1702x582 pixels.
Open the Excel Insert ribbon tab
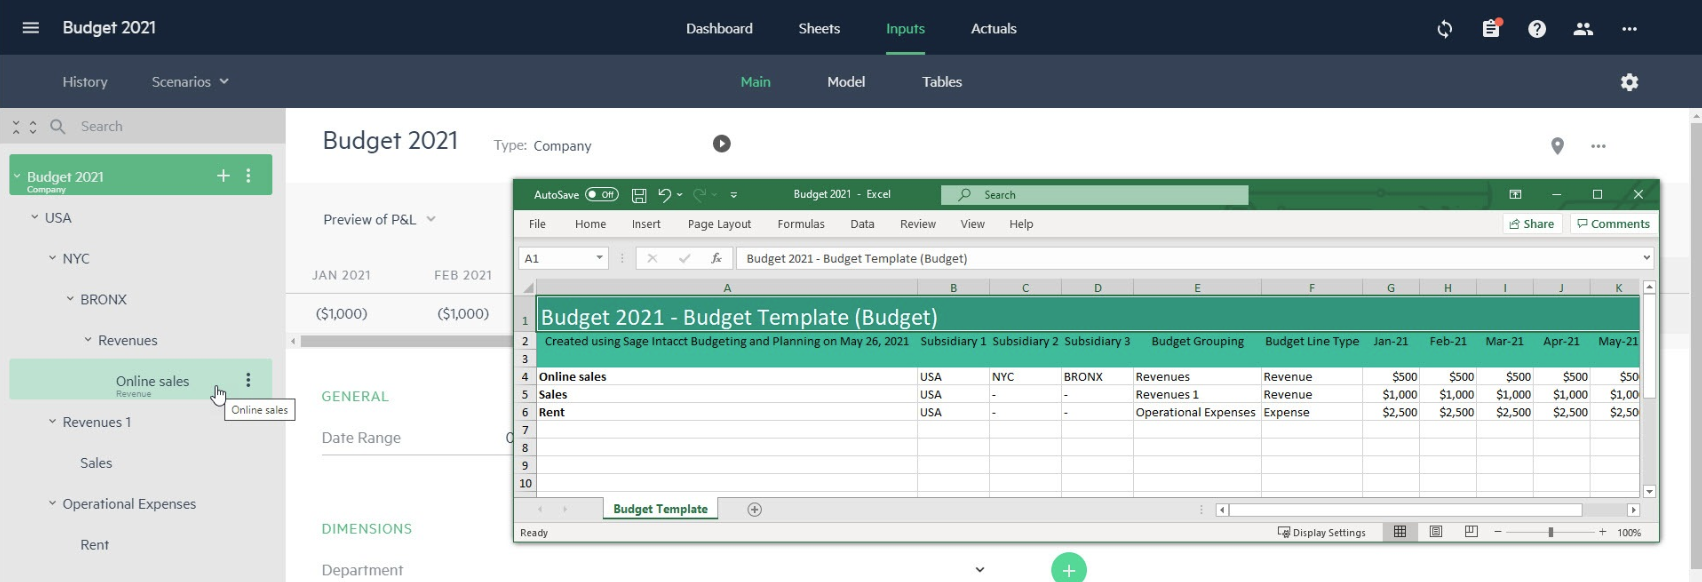(x=646, y=224)
